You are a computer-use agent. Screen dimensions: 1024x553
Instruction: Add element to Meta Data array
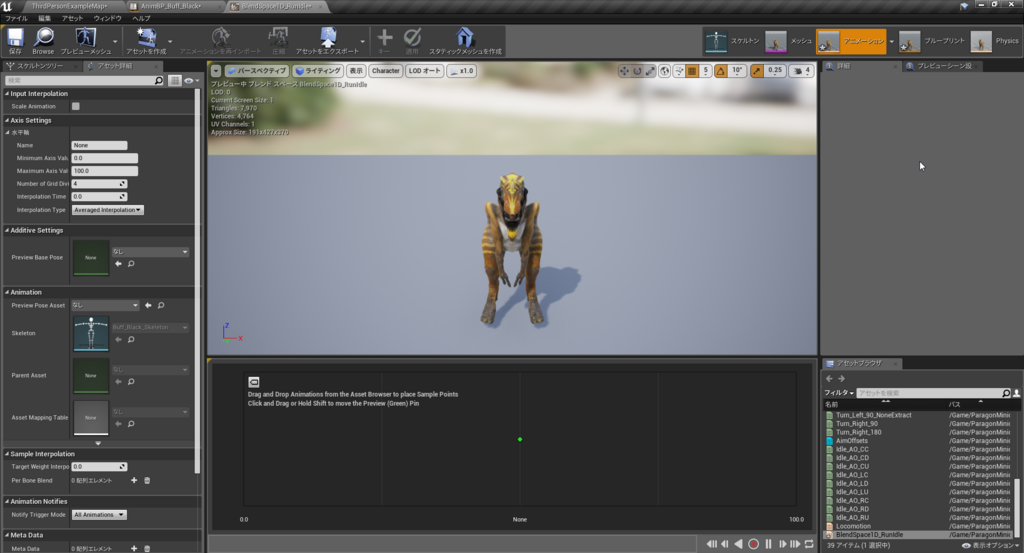pos(134,548)
